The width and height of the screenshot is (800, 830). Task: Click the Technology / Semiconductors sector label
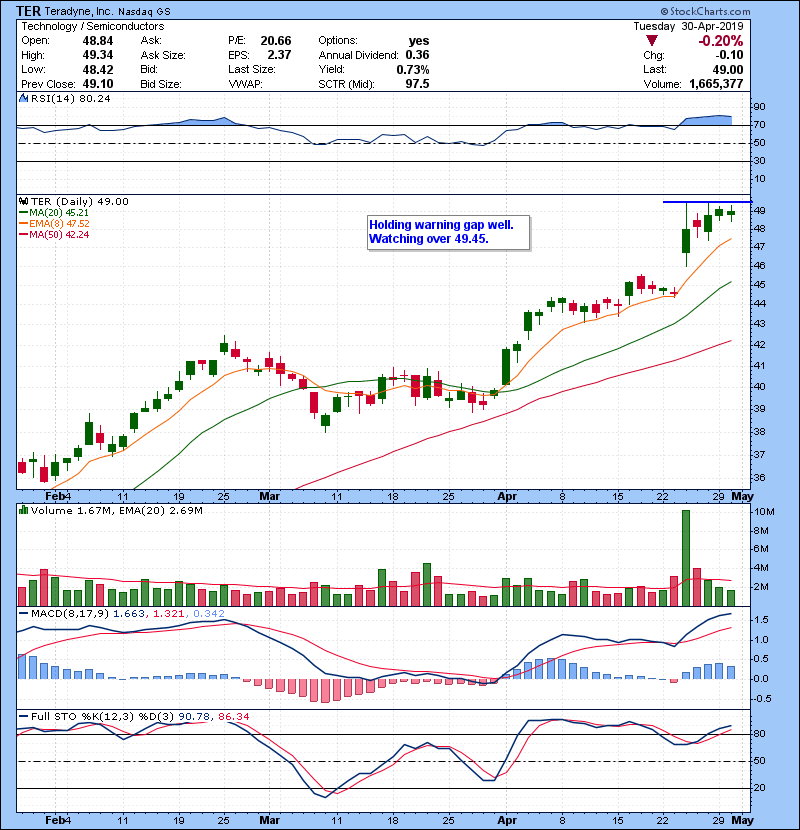click(93, 26)
